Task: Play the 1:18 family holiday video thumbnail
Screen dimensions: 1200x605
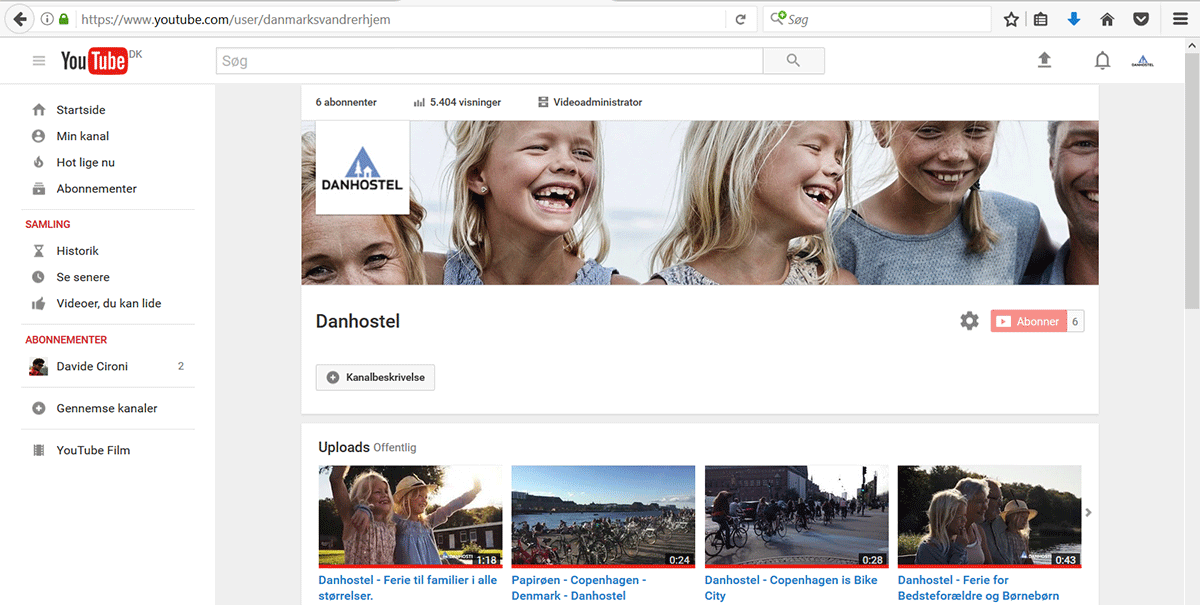Action: click(x=410, y=517)
